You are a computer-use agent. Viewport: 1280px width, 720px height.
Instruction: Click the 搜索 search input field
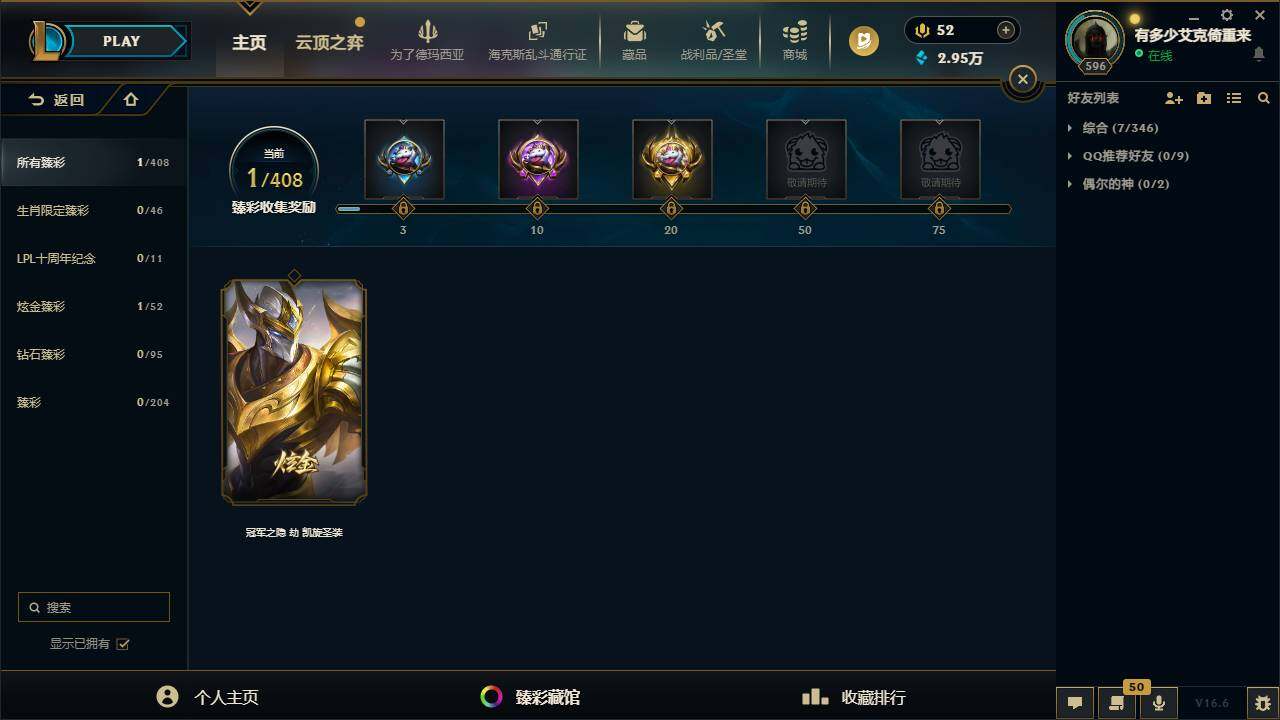point(94,607)
